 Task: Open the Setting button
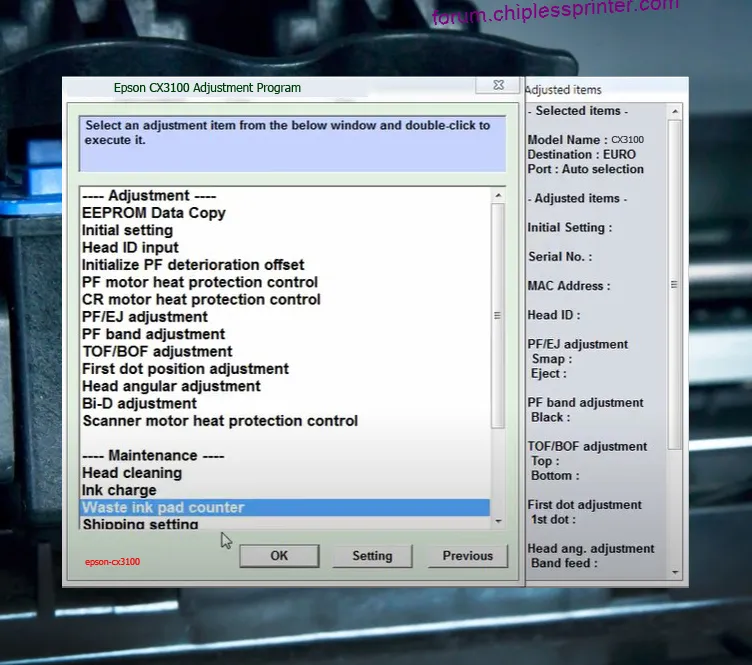372,556
